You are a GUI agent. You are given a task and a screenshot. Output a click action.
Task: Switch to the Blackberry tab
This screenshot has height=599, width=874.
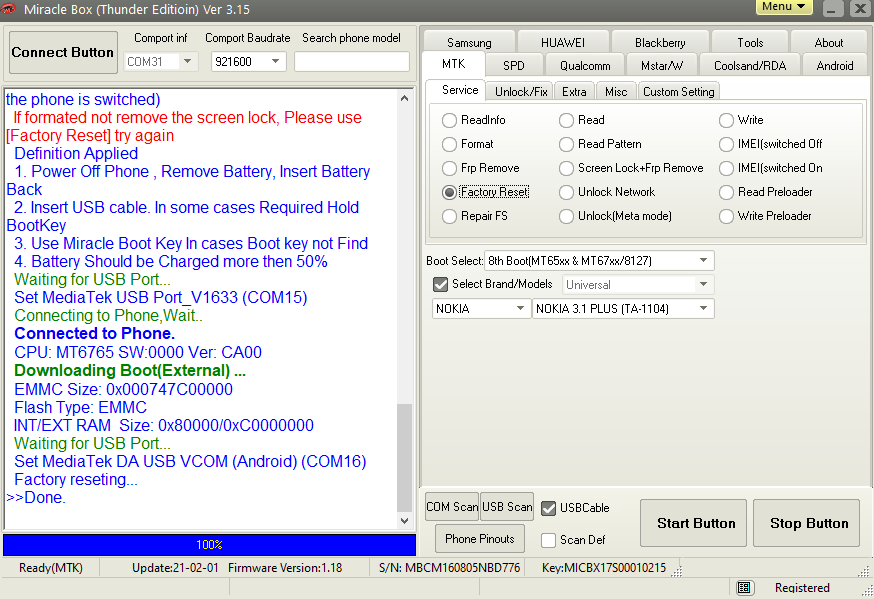(660, 43)
